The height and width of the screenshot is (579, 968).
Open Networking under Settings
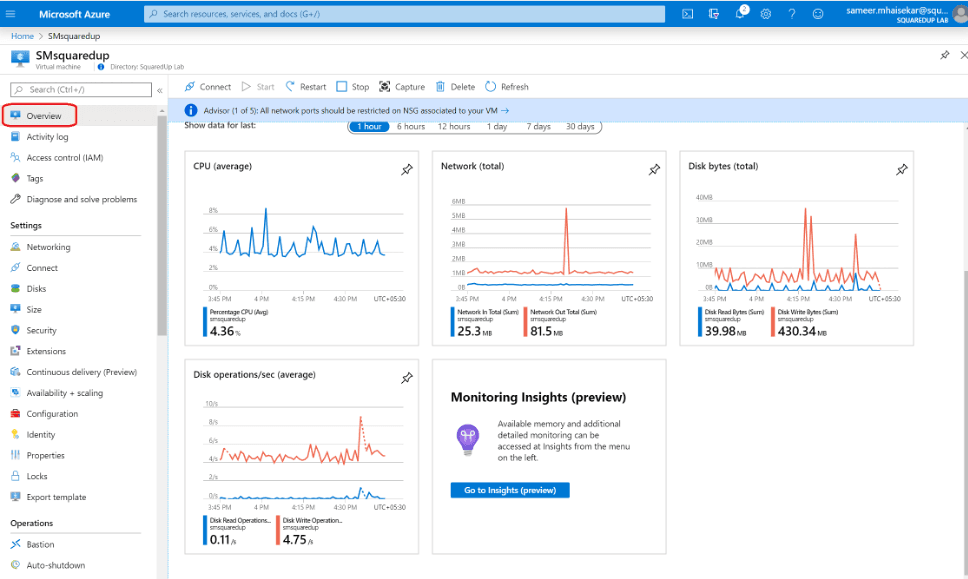(x=48, y=247)
